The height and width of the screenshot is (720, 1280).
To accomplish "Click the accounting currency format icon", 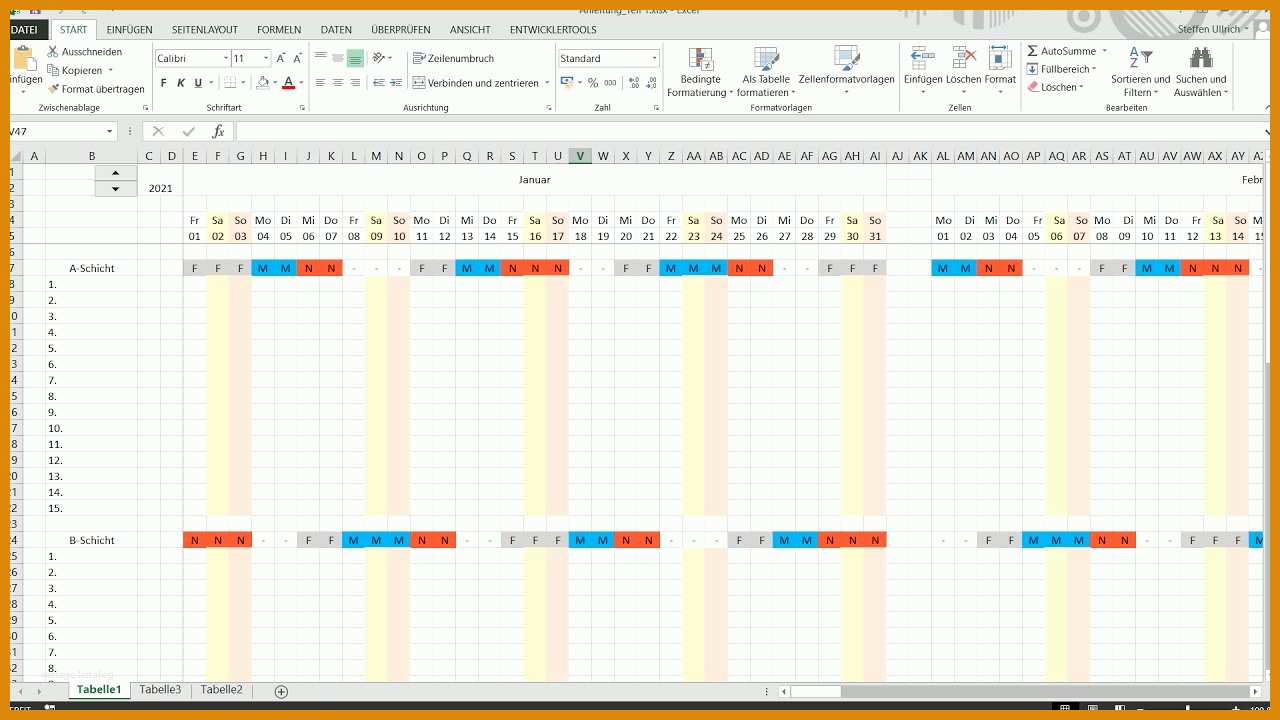I will (567, 83).
